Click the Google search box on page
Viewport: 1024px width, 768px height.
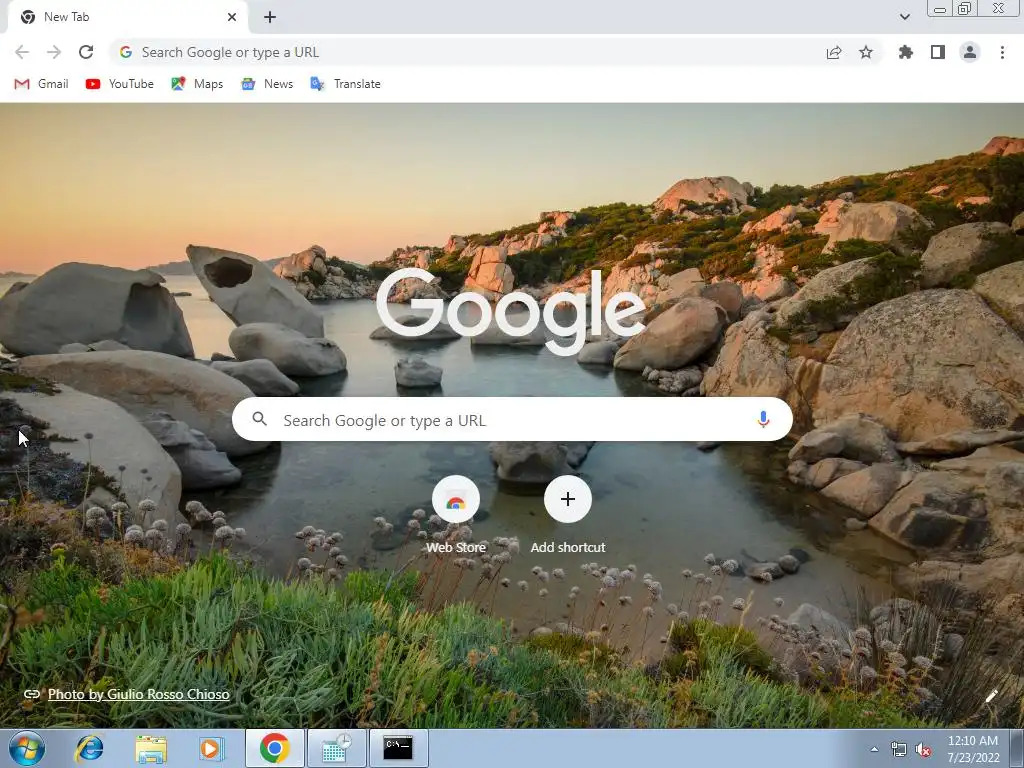tap(512, 419)
